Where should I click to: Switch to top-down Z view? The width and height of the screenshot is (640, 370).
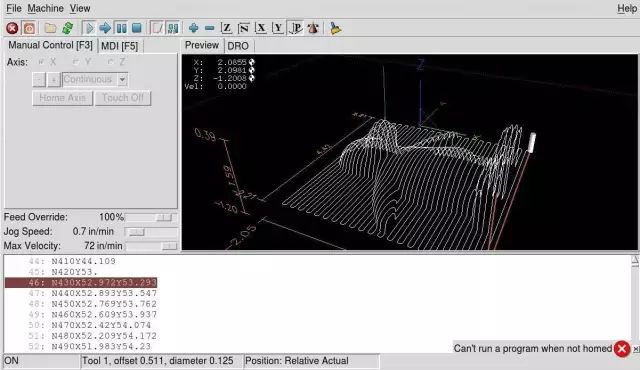click(226, 28)
